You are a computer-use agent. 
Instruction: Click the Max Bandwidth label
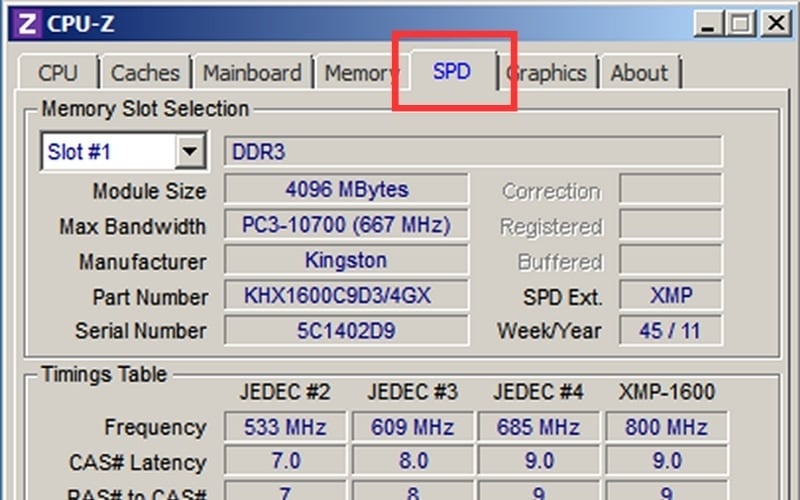[133, 227]
